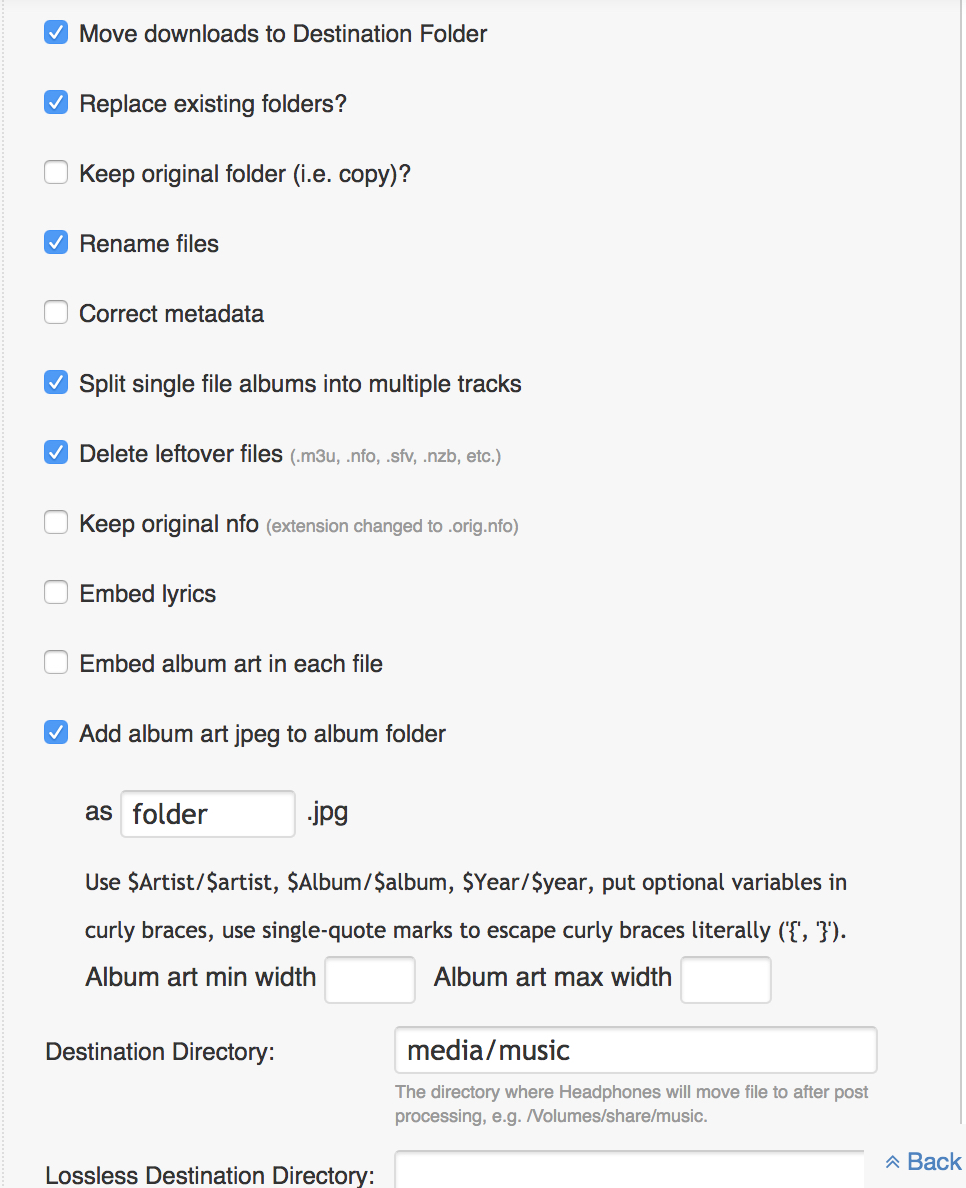Uncheck Split single file albums option
Screen dimensions: 966x1188
pyautogui.click(x=56, y=383)
